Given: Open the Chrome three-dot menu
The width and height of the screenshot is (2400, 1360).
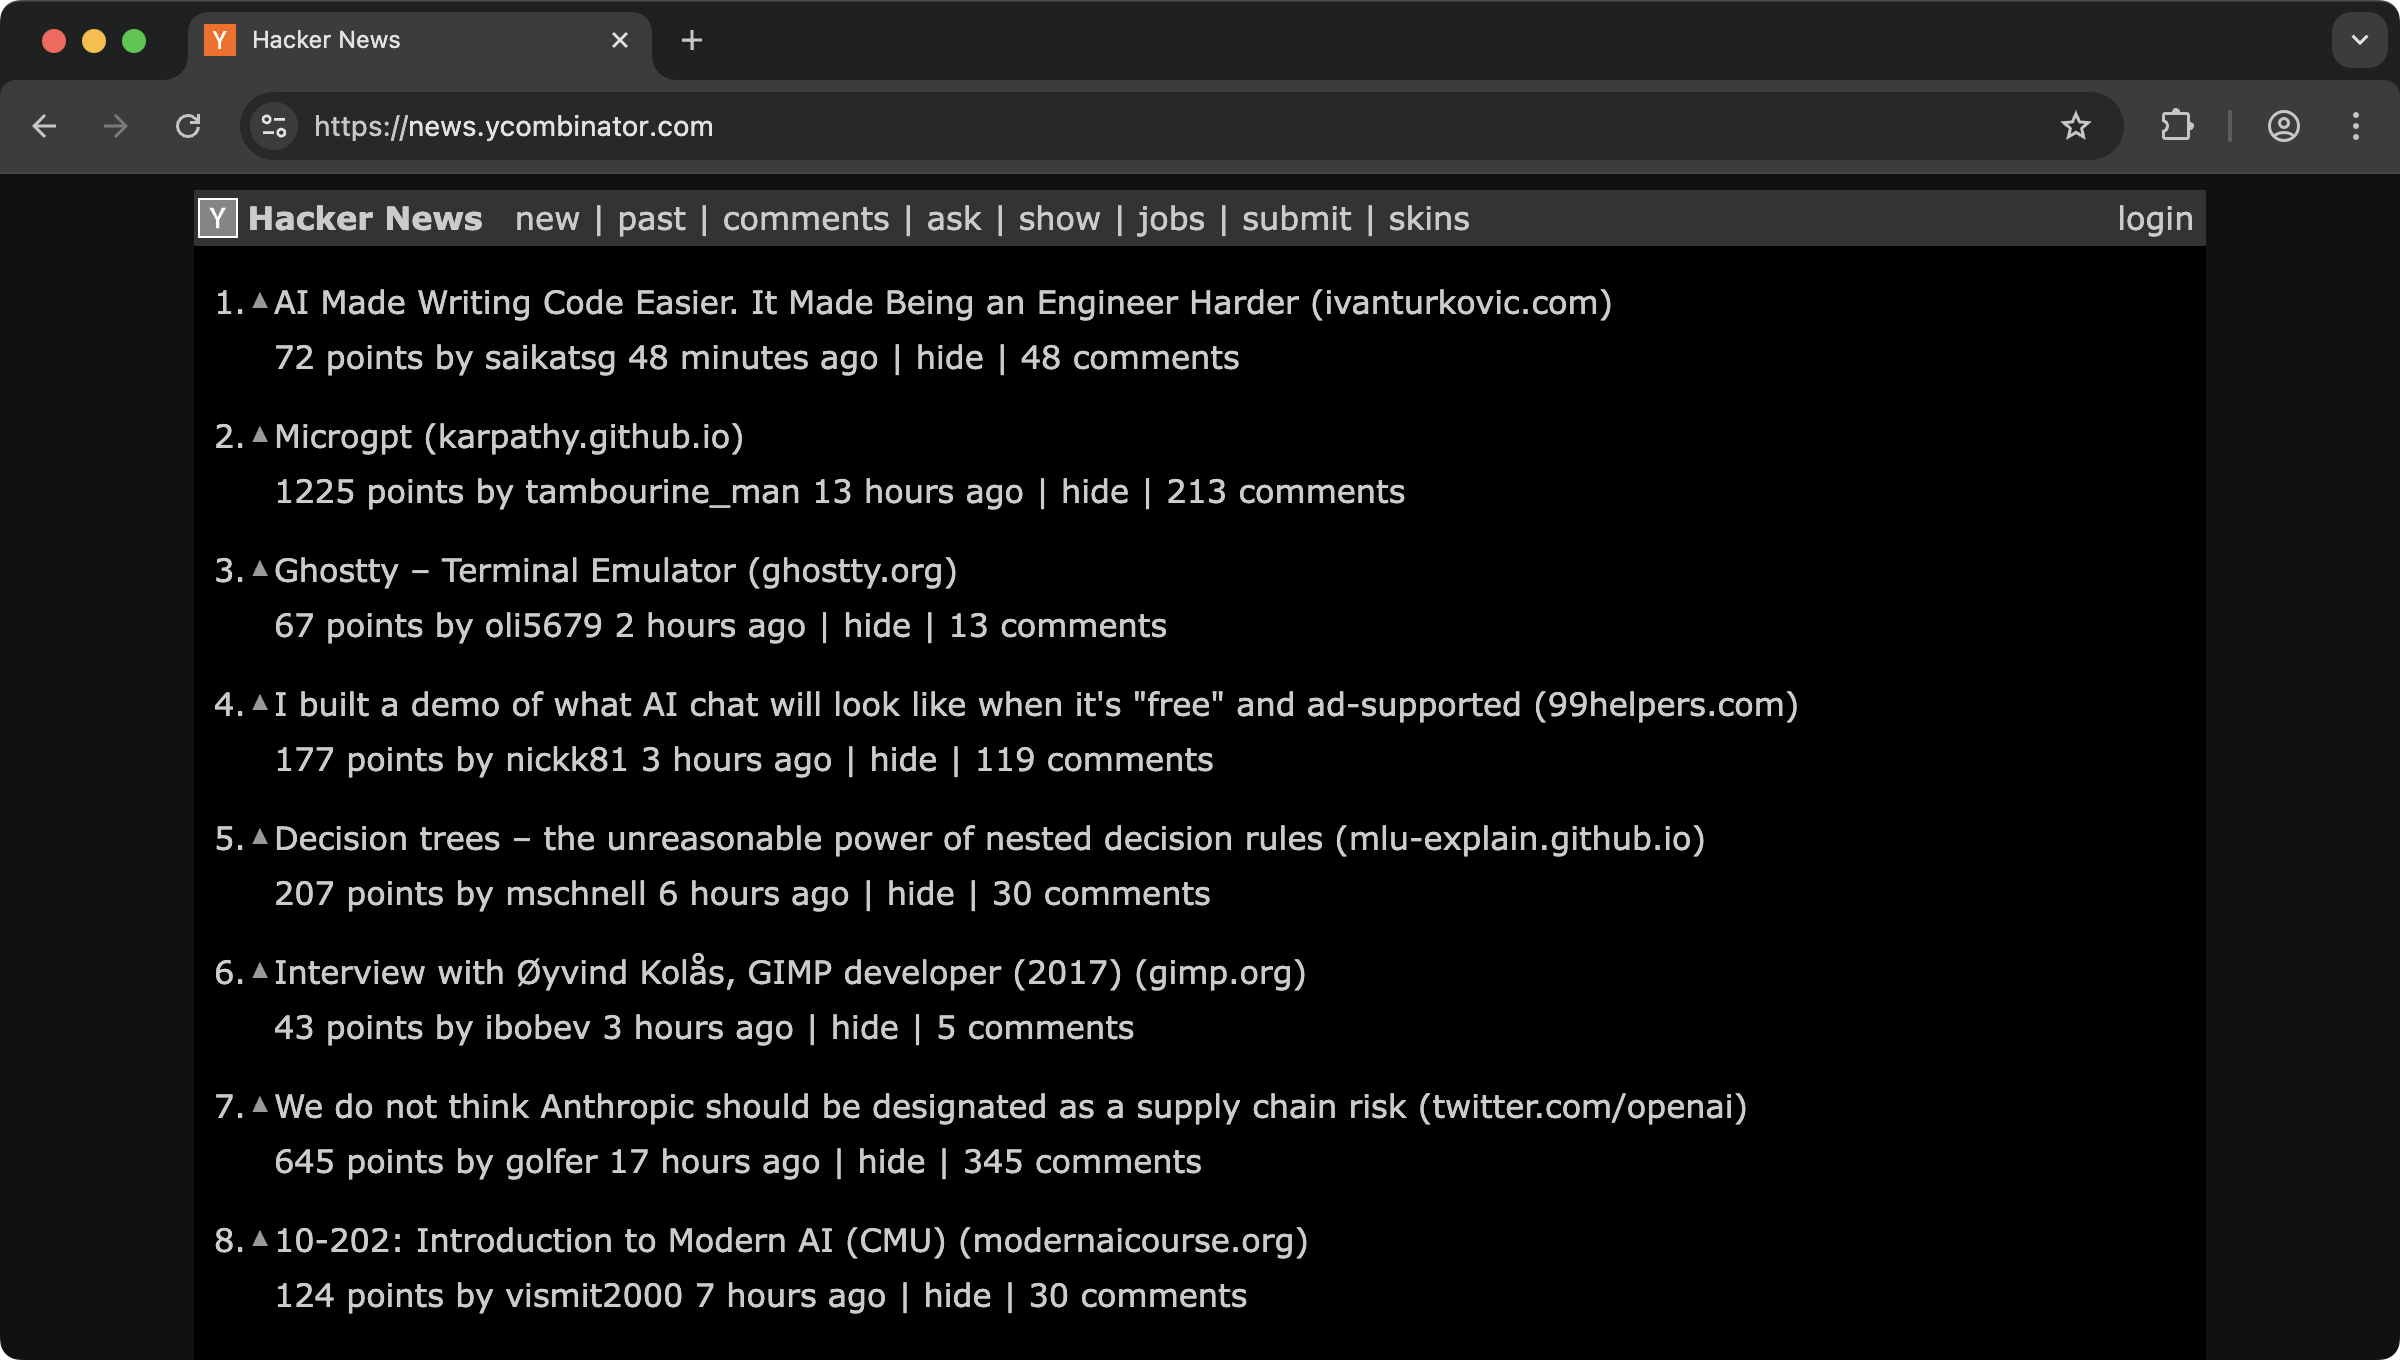Looking at the screenshot, I should tap(2355, 126).
